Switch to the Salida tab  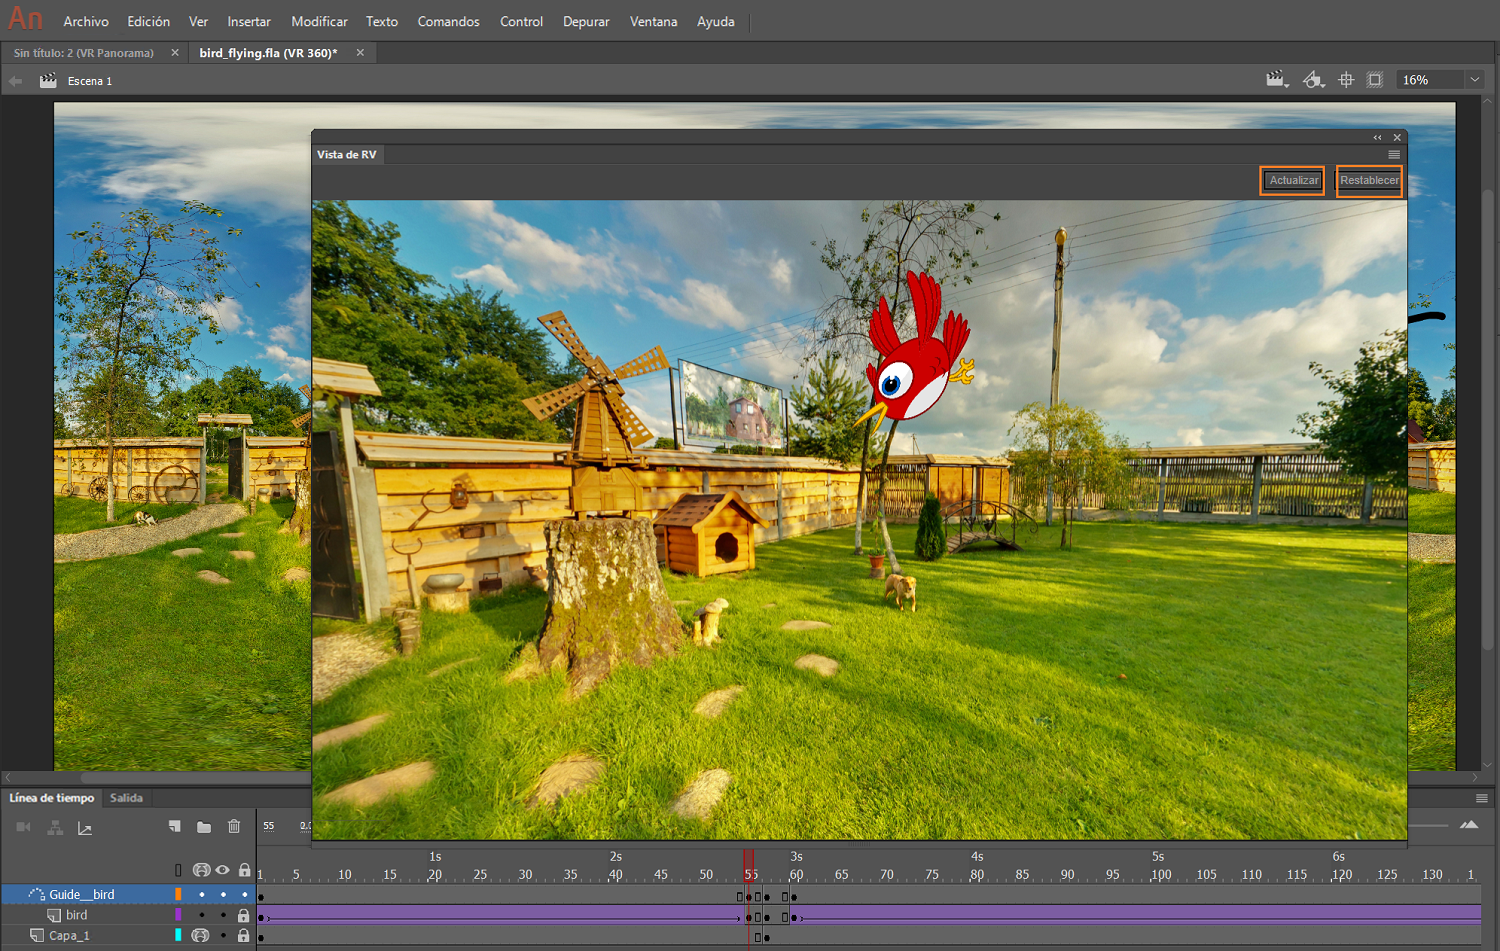click(127, 798)
